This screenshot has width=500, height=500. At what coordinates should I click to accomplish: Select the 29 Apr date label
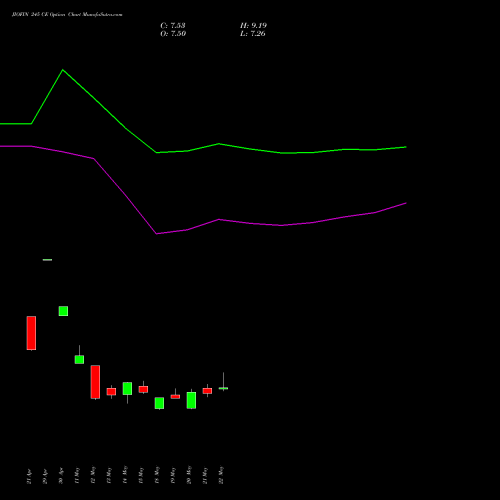45,476
